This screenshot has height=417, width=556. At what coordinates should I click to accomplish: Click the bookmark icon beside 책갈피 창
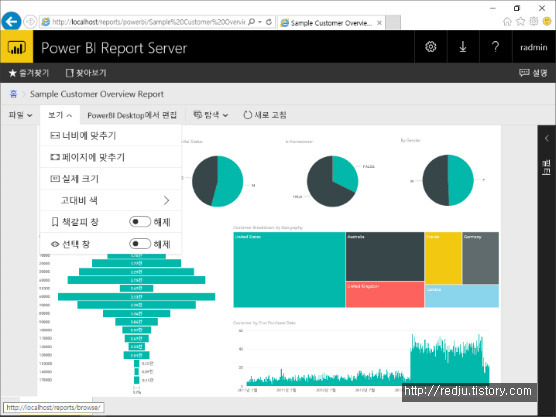click(x=55, y=222)
